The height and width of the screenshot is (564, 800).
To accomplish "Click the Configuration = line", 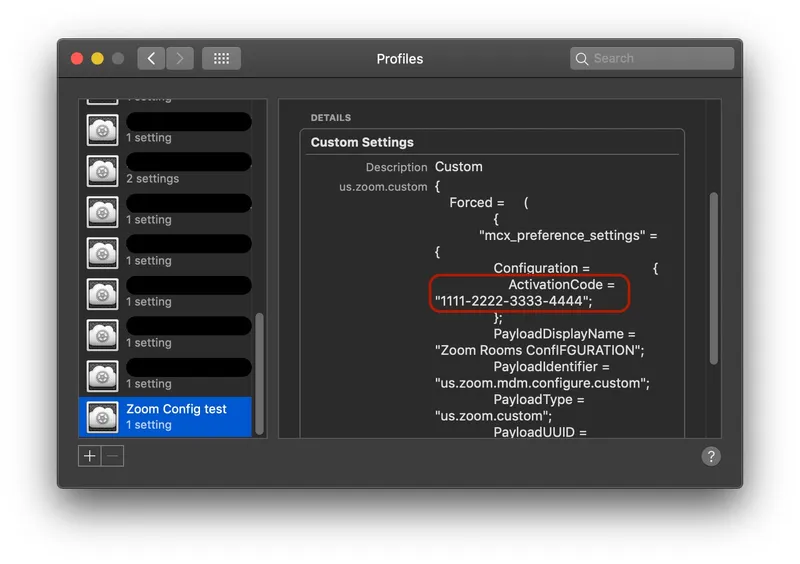I will pos(541,268).
